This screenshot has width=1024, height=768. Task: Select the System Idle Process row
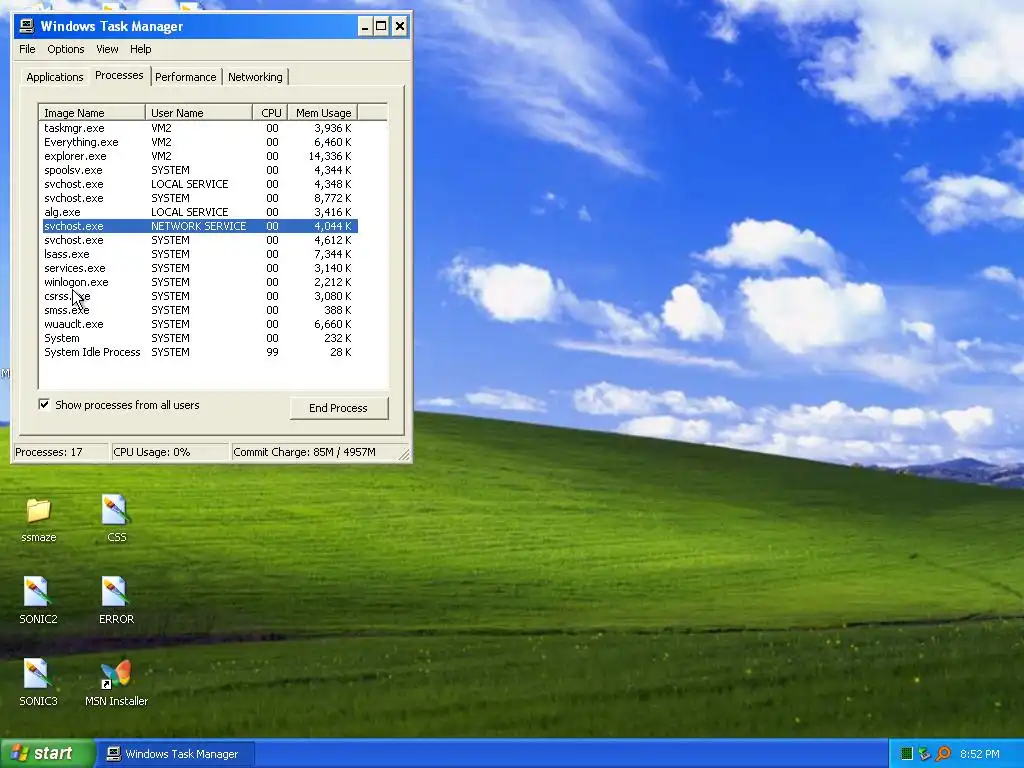[200, 352]
